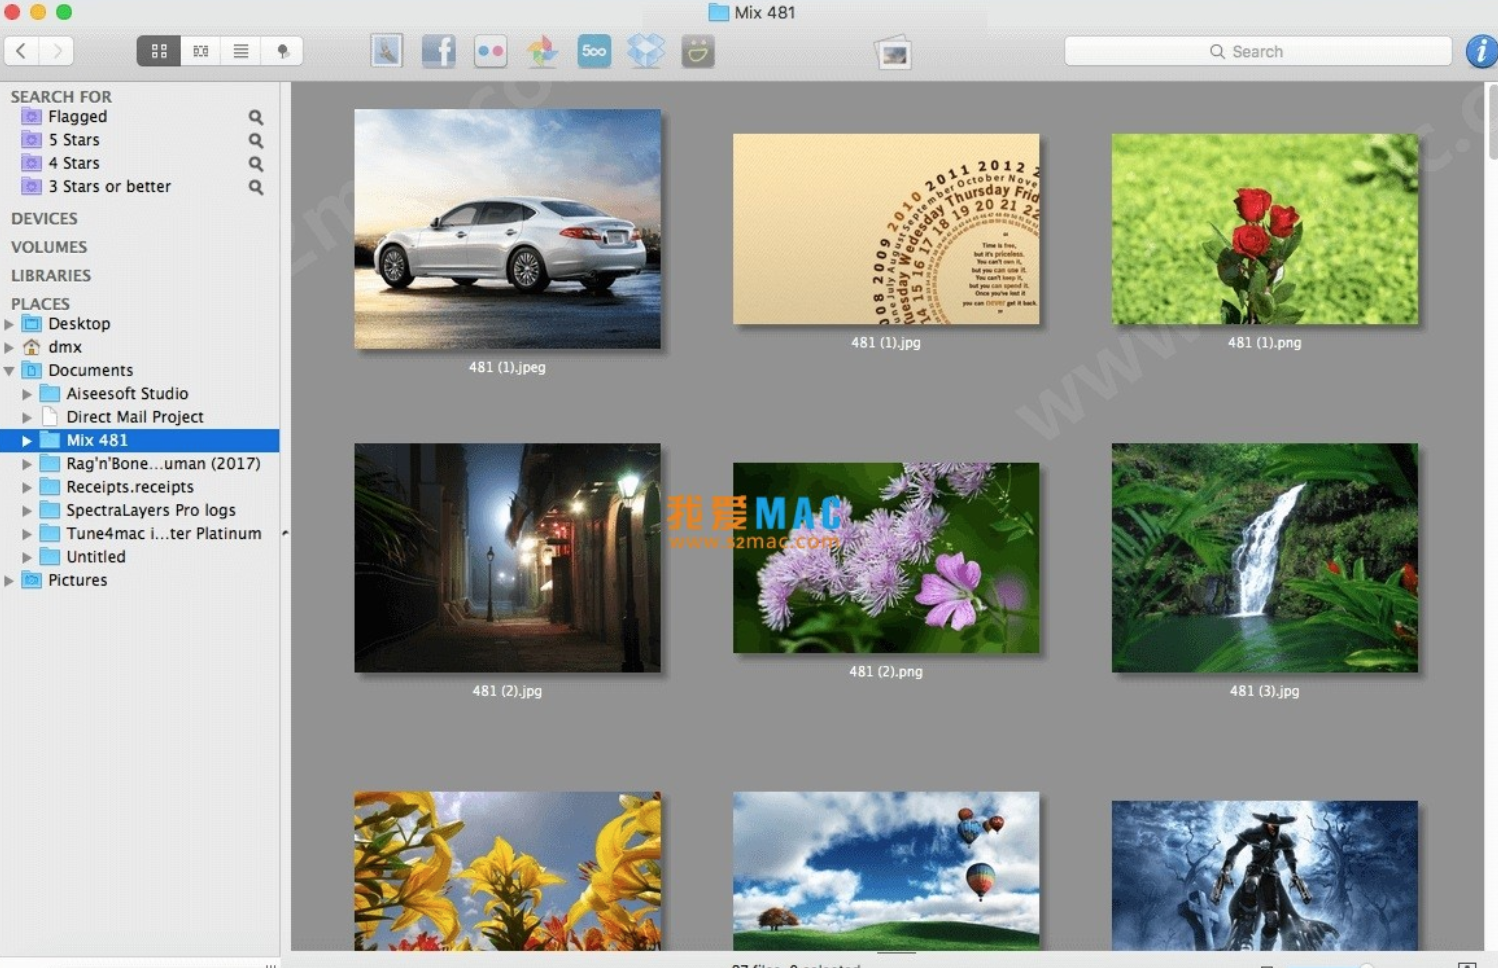This screenshot has width=1498, height=968.
Task: Select the yellow lilies thumbnail
Action: point(507,871)
